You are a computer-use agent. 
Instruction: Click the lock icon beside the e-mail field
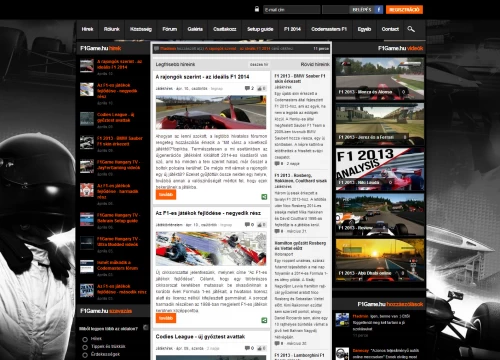tap(257, 9)
